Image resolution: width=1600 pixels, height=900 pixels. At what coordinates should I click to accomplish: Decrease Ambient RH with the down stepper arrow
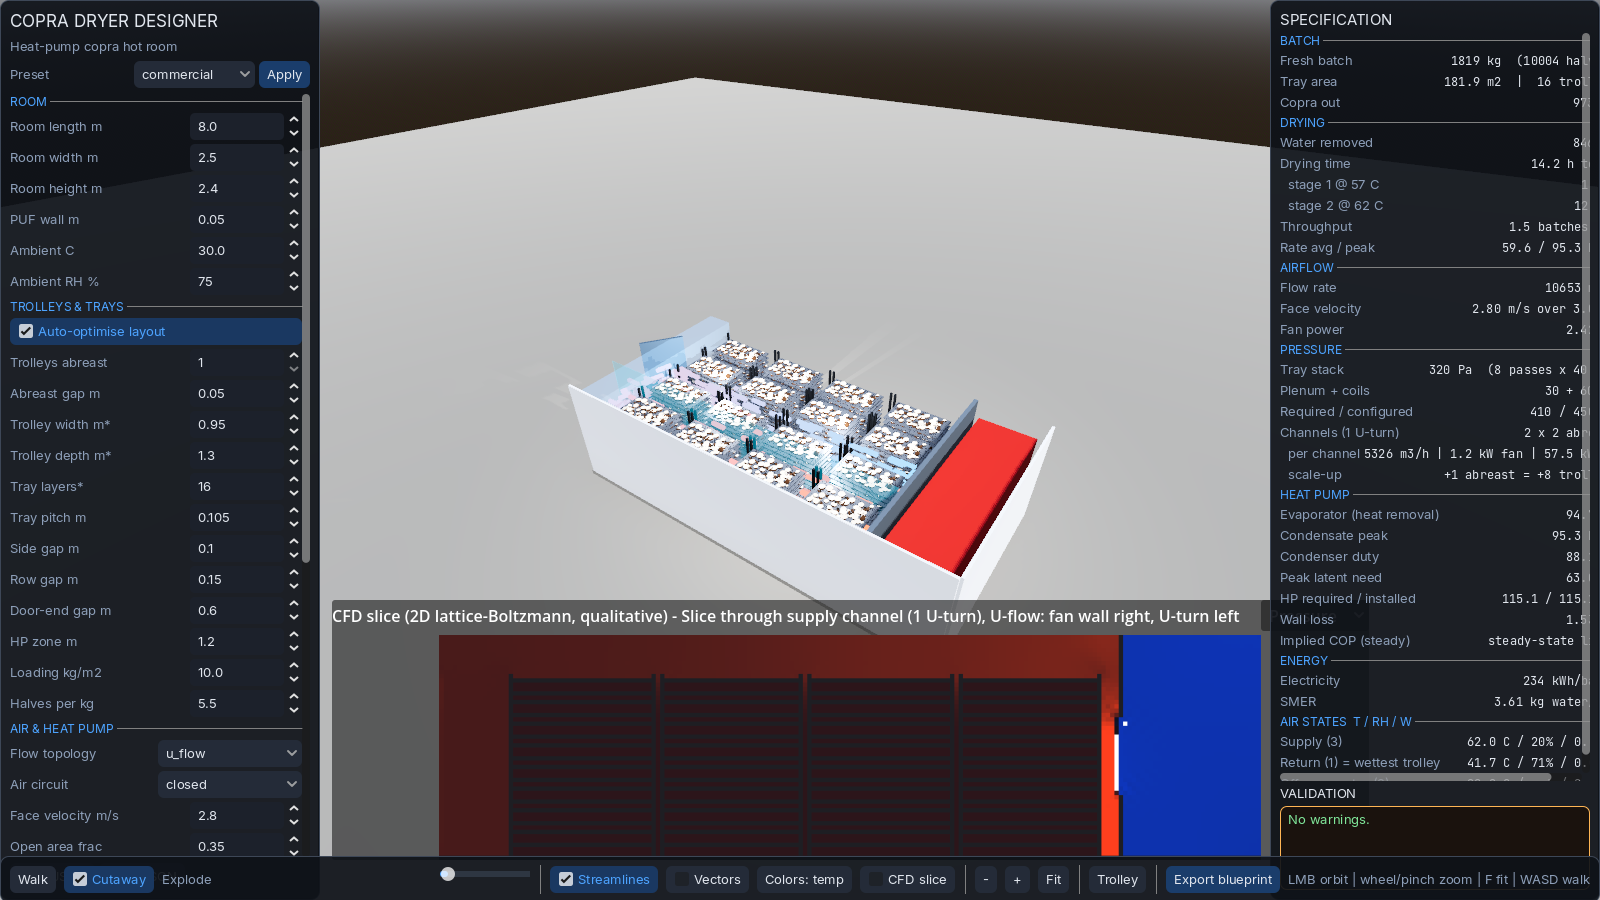(294, 288)
